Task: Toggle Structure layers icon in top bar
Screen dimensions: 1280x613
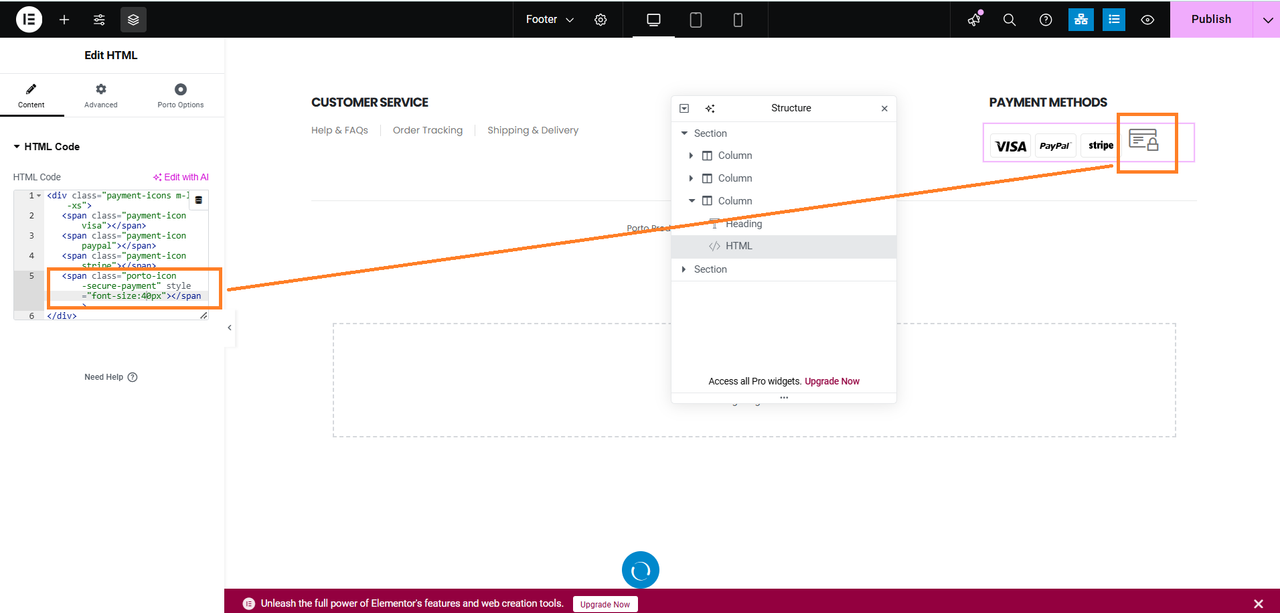Action: coord(133,19)
